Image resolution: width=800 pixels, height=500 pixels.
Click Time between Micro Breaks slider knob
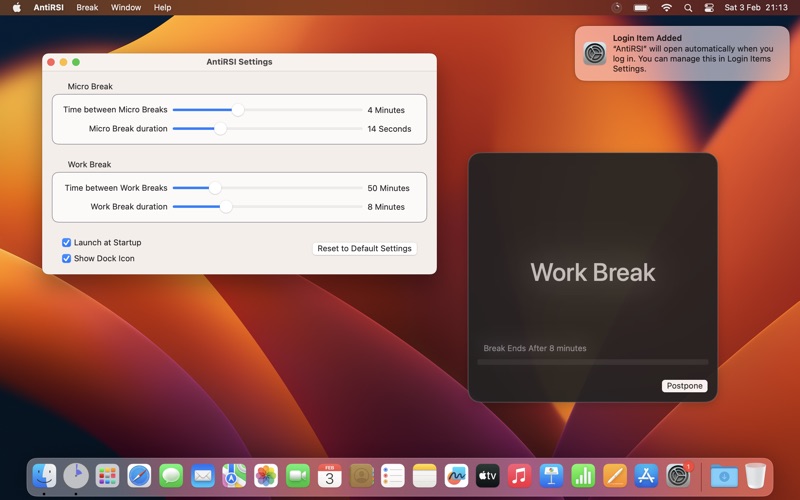click(x=238, y=110)
